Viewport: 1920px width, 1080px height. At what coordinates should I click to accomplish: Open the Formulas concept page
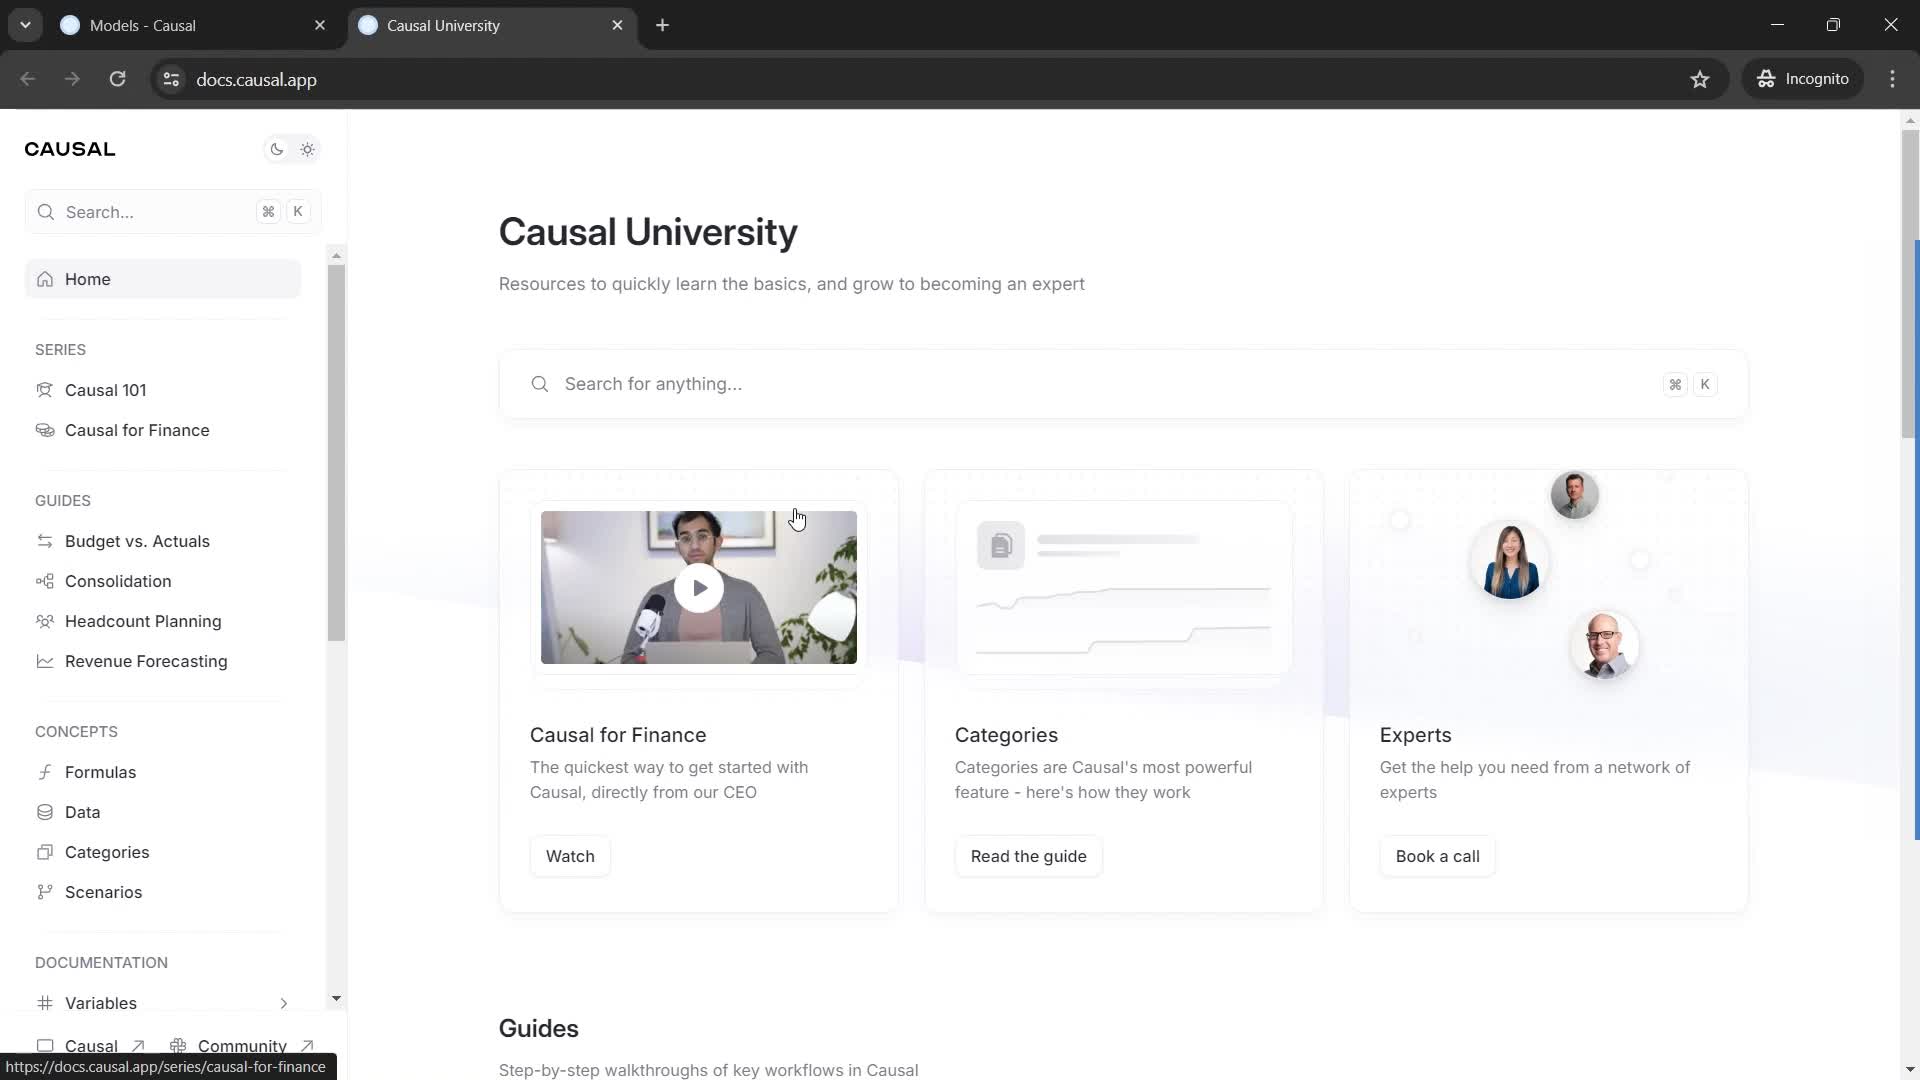coord(100,772)
